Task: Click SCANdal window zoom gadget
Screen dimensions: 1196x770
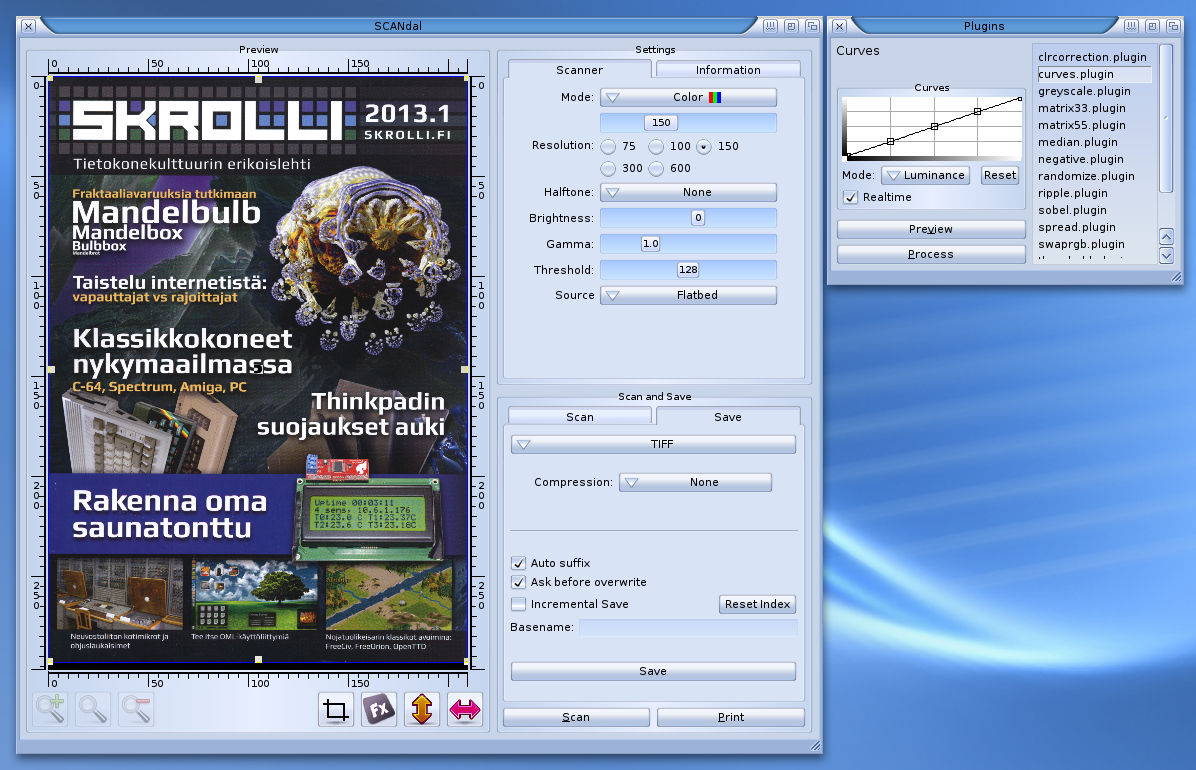Action: (792, 26)
